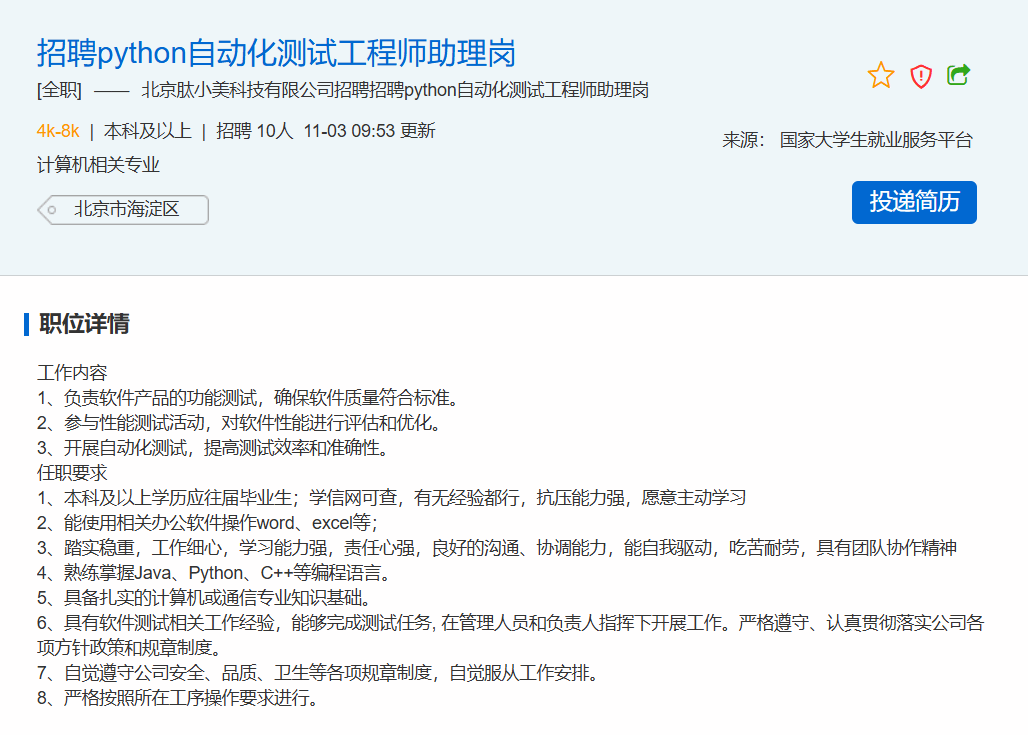
Task: Click the requirement line mentioning word、excel
Action: 207,522
